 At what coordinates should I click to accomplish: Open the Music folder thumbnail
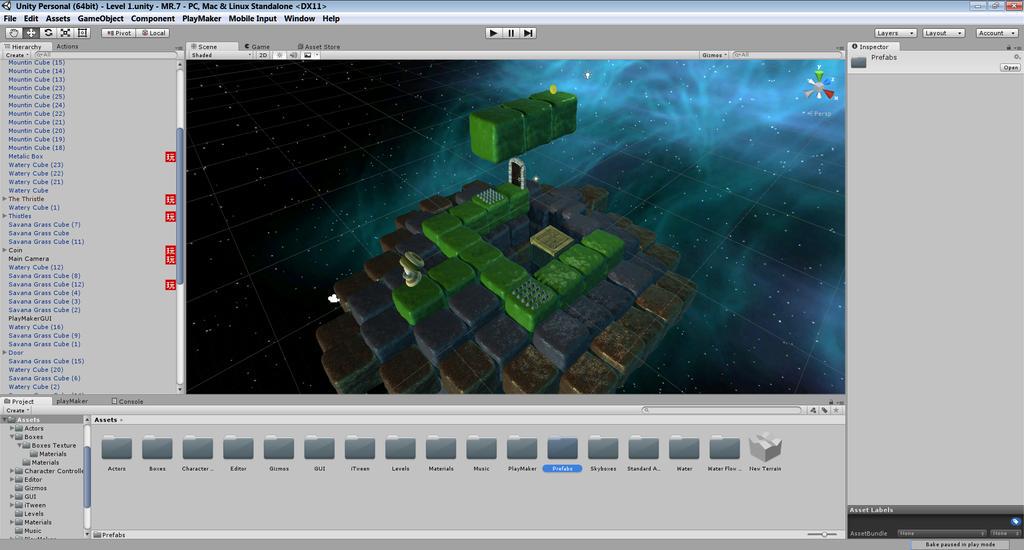tap(481, 449)
